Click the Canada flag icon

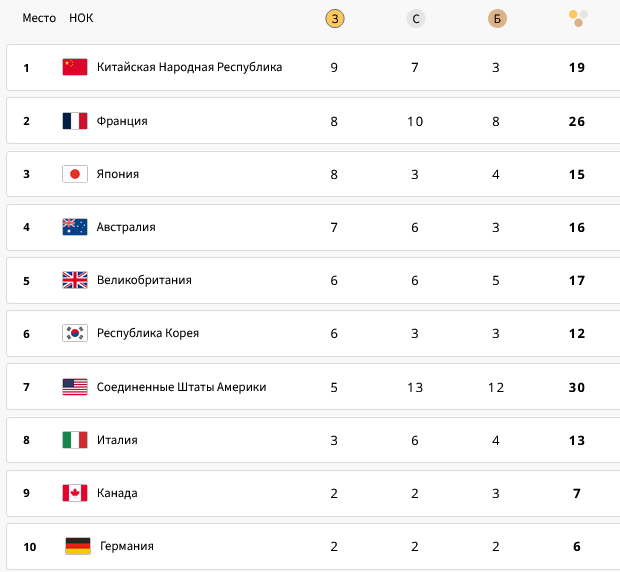[x=75, y=493]
